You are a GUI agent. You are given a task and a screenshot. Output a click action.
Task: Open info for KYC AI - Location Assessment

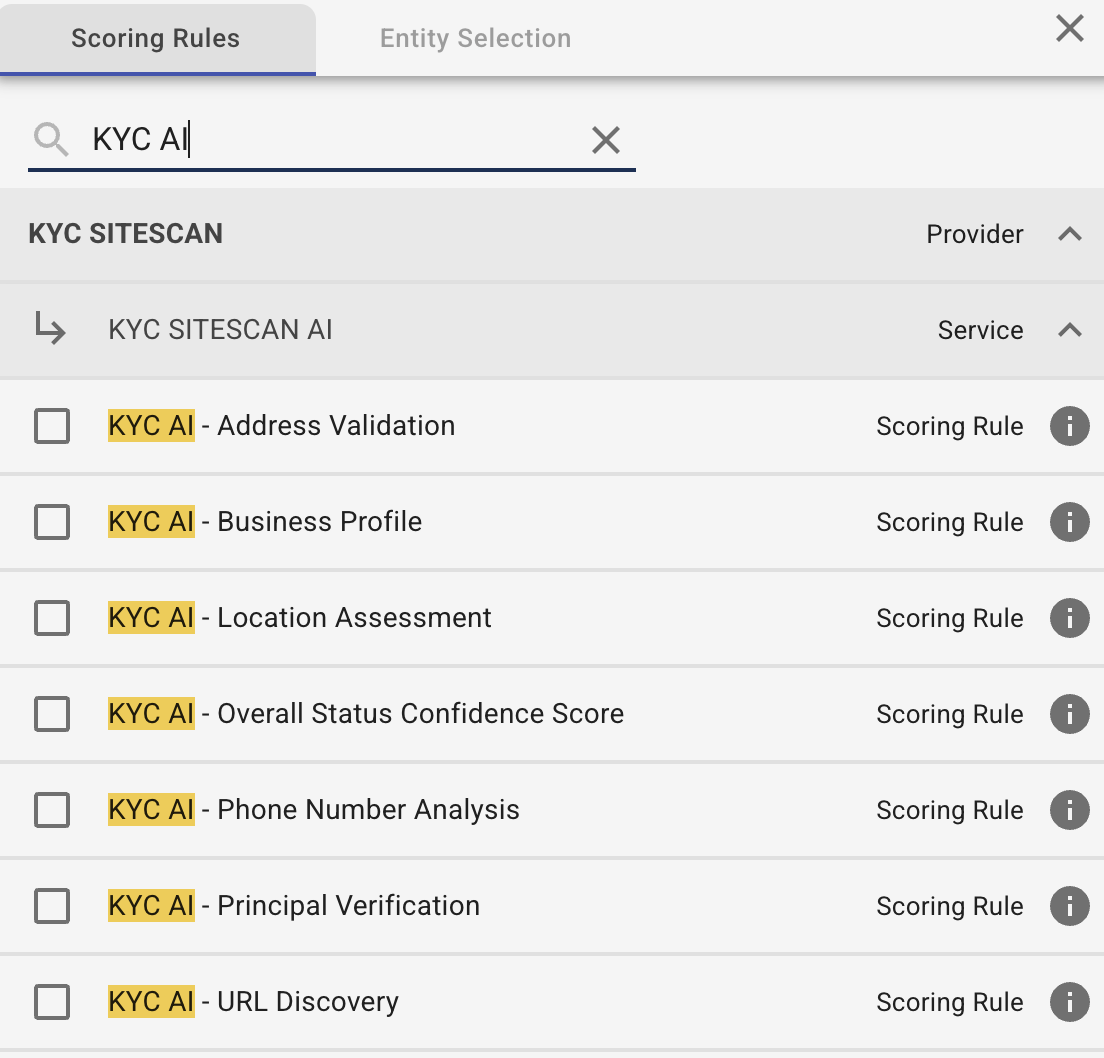click(1070, 617)
